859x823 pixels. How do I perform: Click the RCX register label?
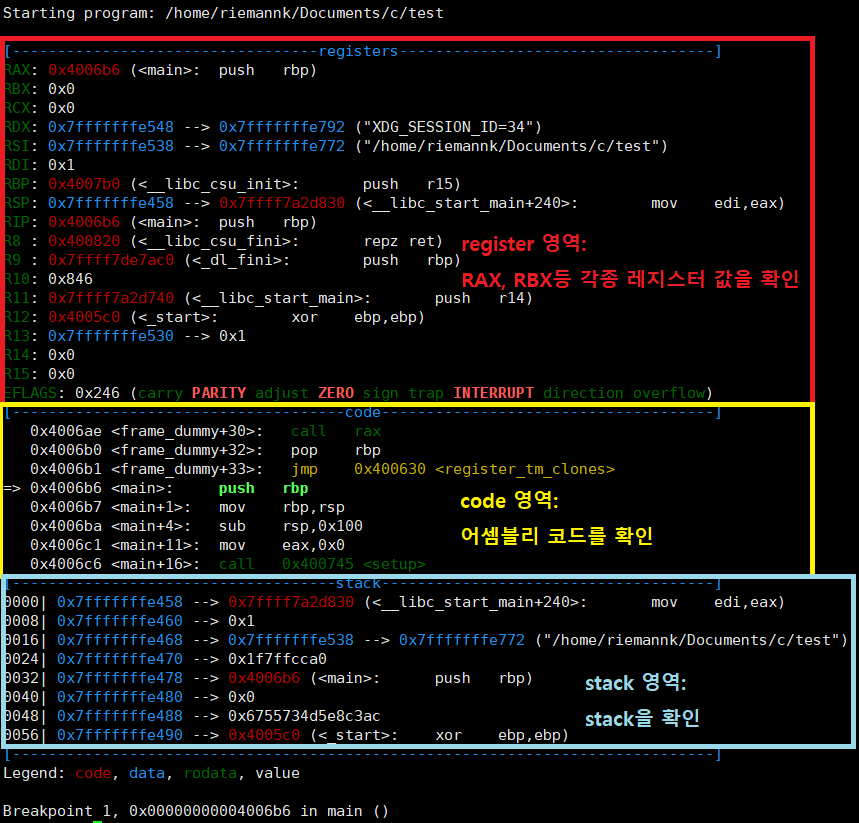(17, 108)
